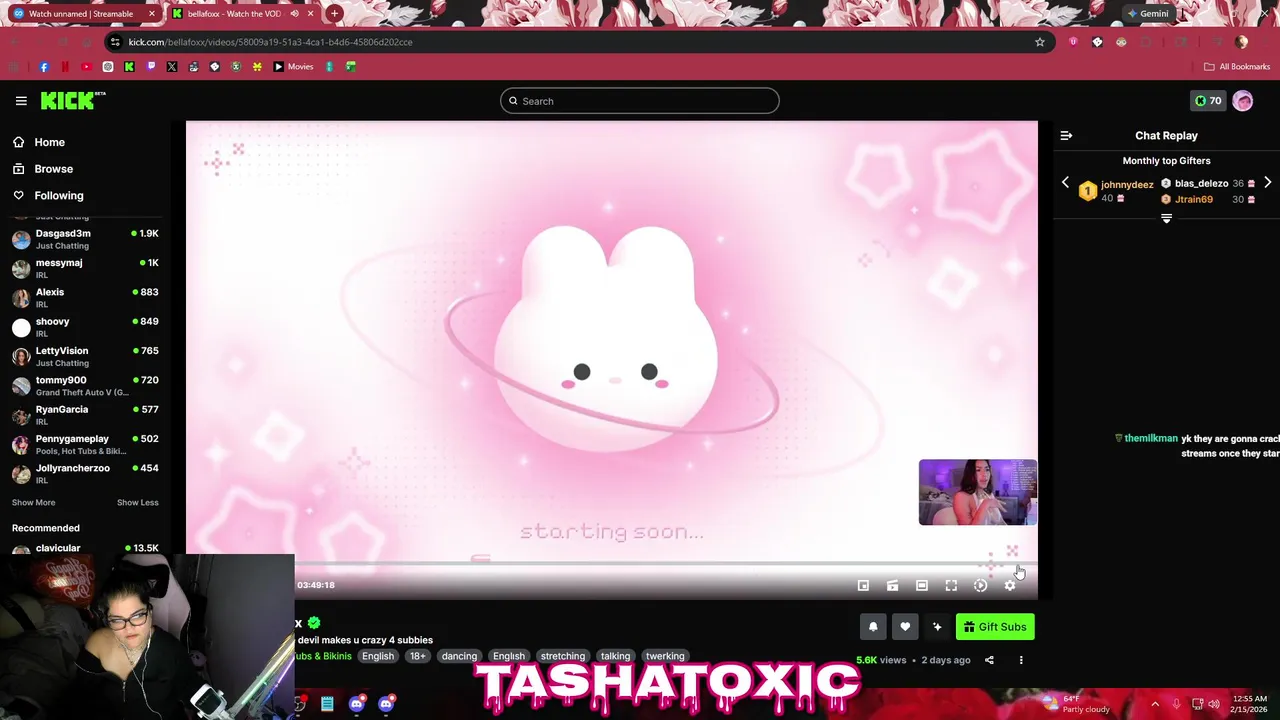Viewport: 1280px width, 720px height.
Task: Show next top gifters with right chevron
Action: (x=1267, y=184)
